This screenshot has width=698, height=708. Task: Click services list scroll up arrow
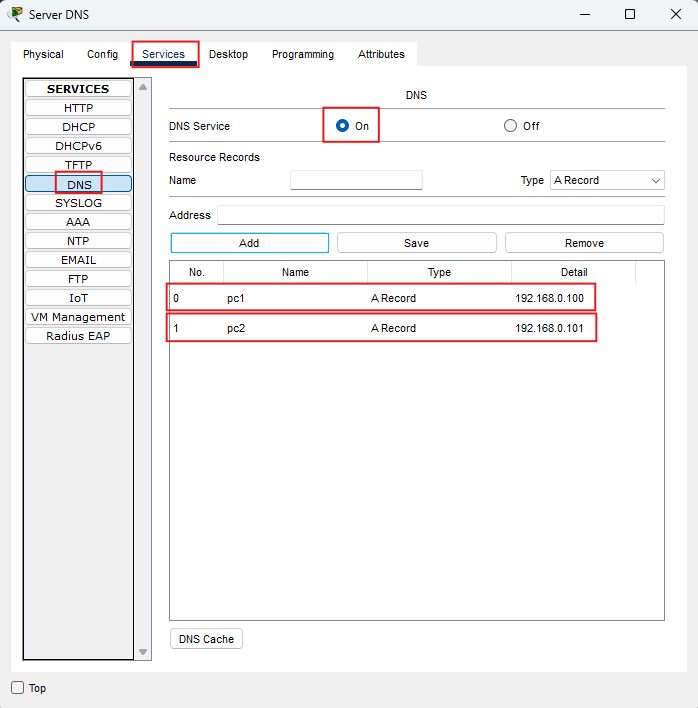(x=143, y=87)
